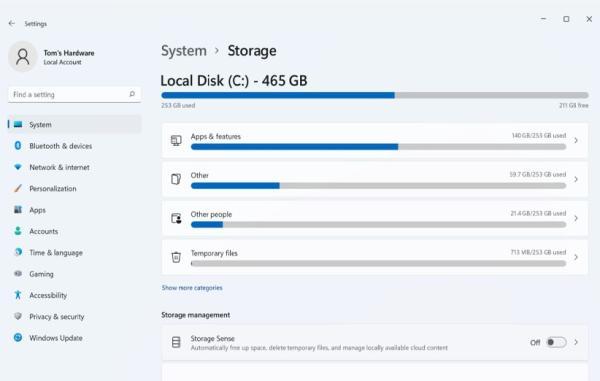Screen dimensions: 600x381
Task: Click the Local Account label
Action: (x=62, y=62)
